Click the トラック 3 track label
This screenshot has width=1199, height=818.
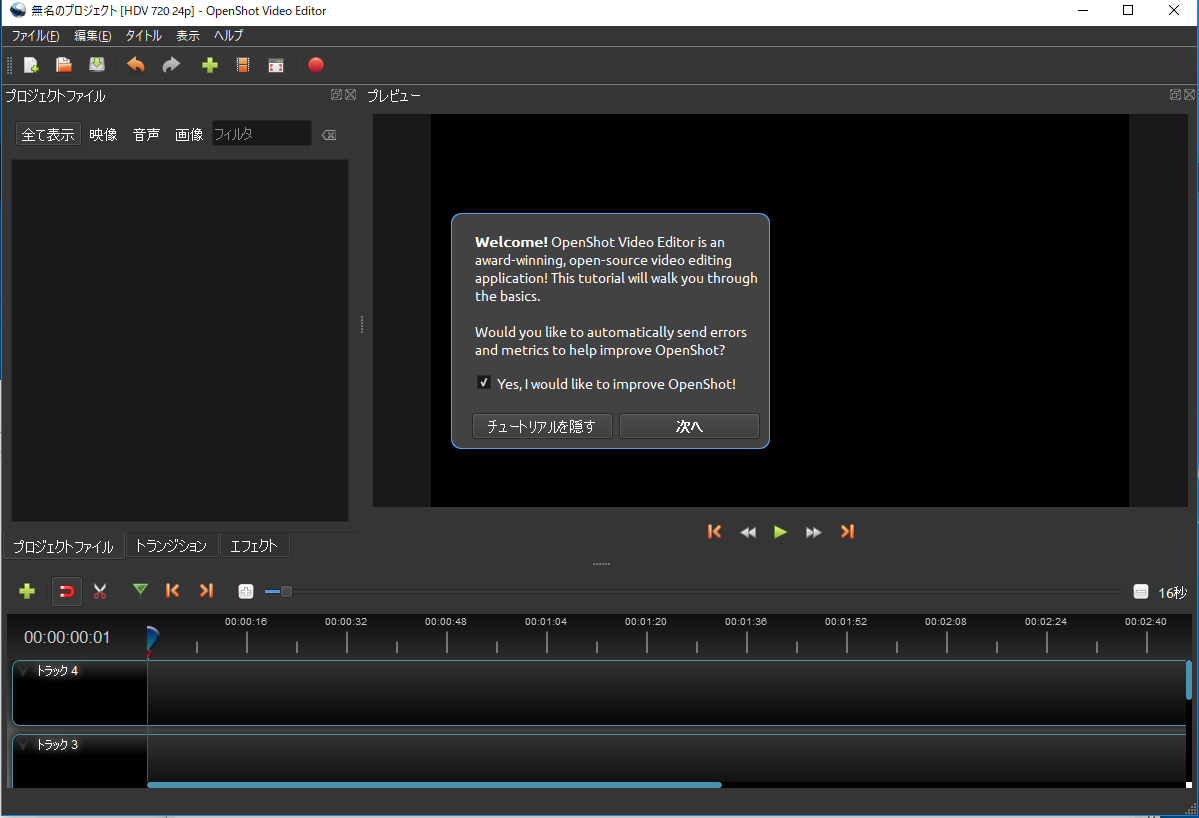pyautogui.click(x=57, y=745)
